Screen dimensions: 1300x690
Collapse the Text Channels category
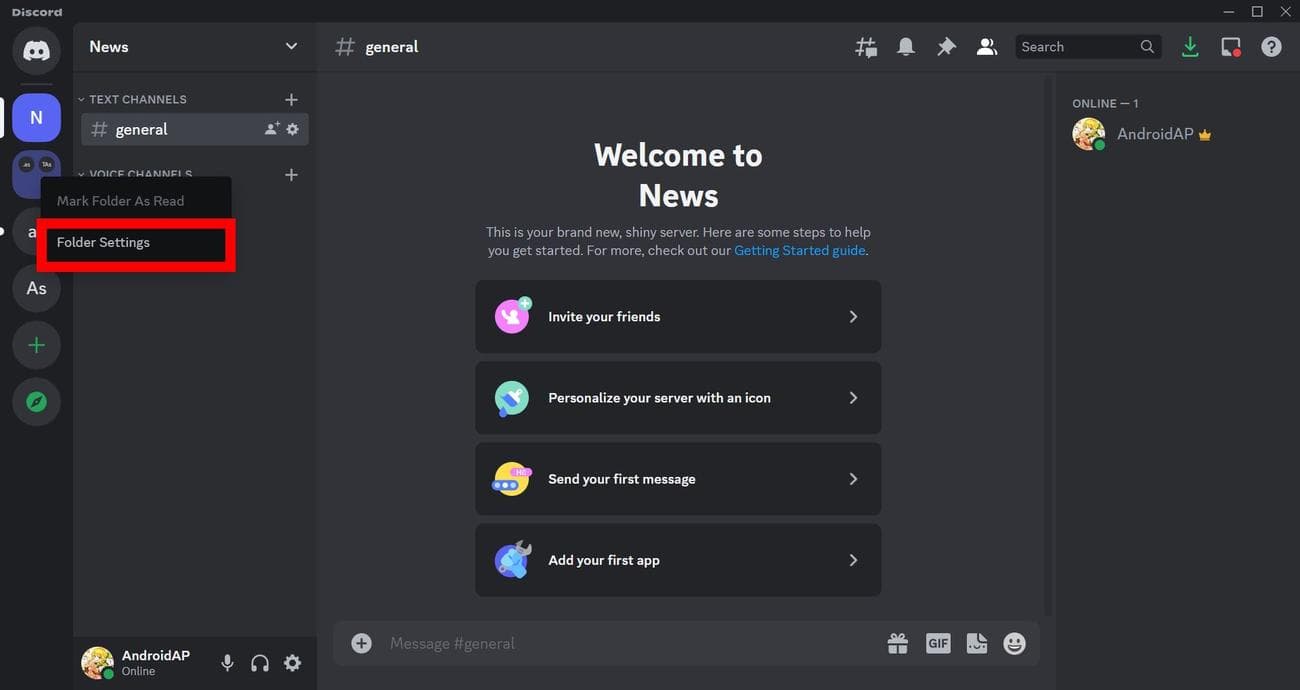click(137, 99)
